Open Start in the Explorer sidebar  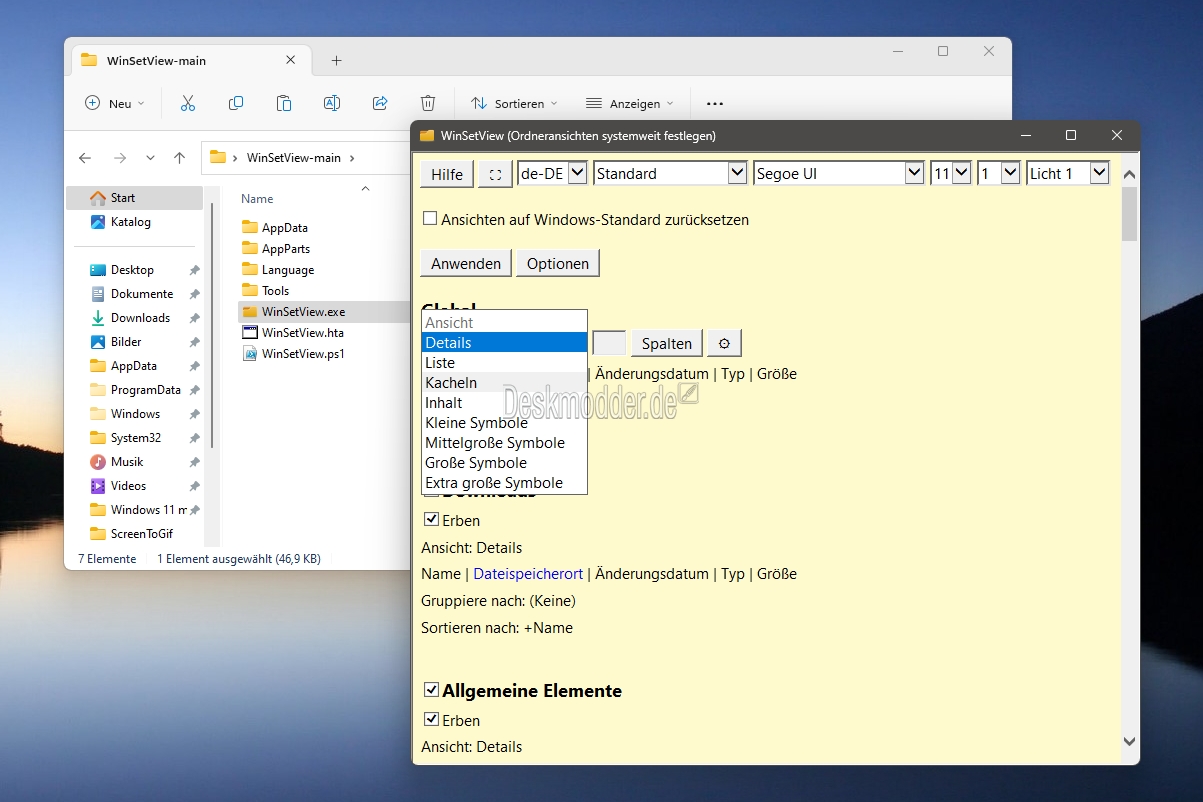click(134, 198)
